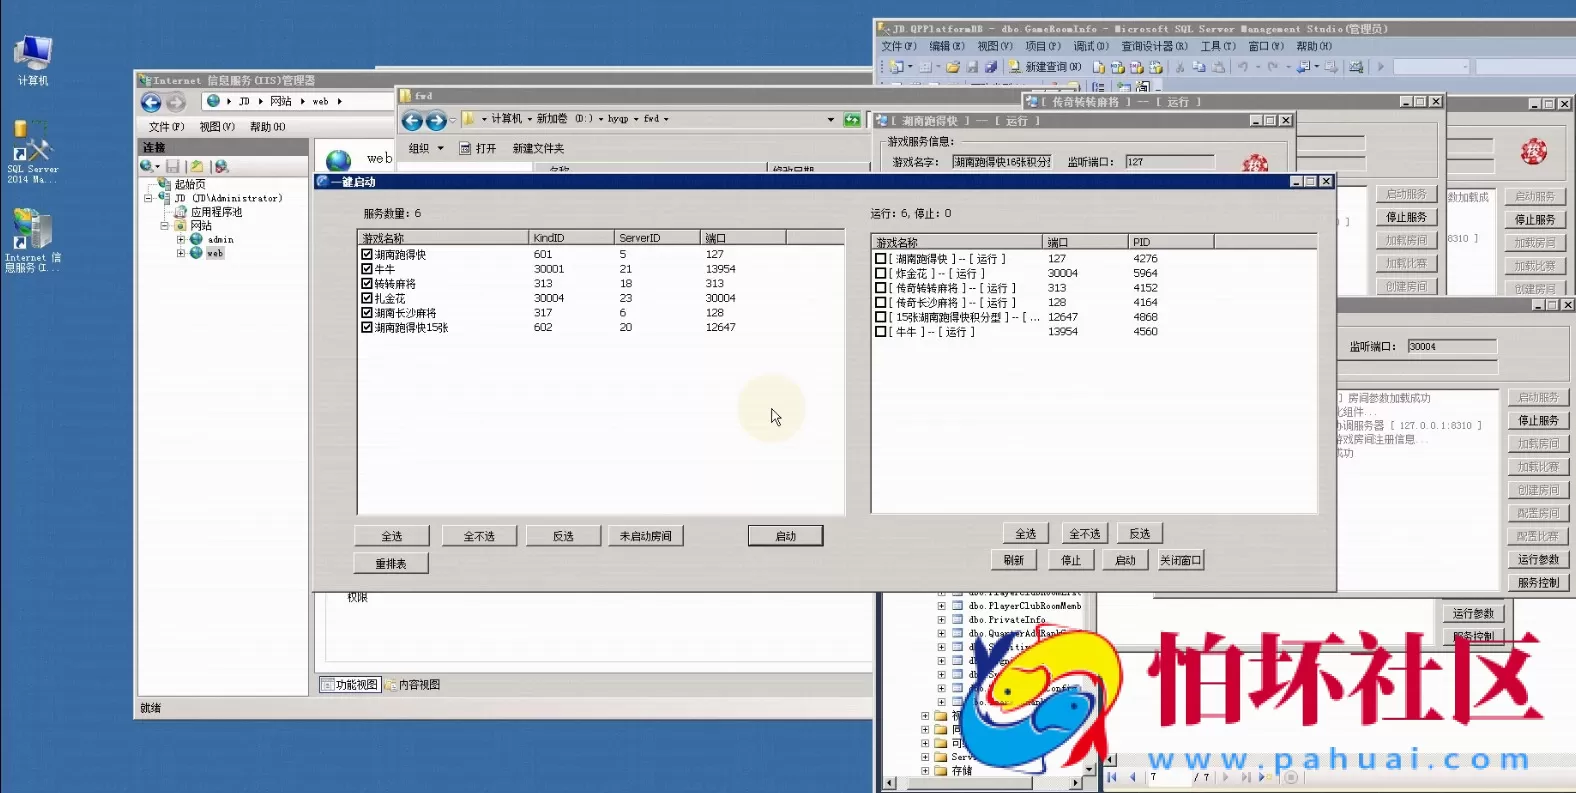The height and width of the screenshot is (793, 1576).
Task: Click the IIS Manager back arrow icon
Action: click(151, 102)
